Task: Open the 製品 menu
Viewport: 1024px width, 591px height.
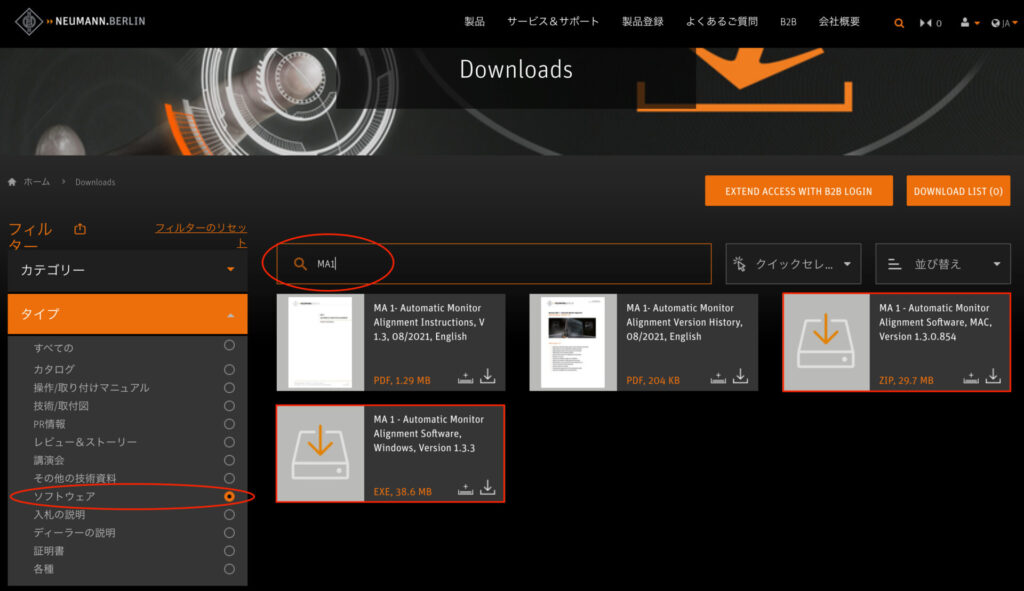Action: [474, 22]
